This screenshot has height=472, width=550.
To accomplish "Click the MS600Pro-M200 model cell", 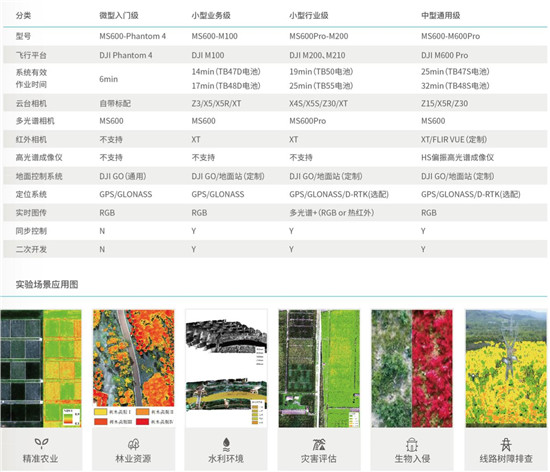I will coord(319,36).
